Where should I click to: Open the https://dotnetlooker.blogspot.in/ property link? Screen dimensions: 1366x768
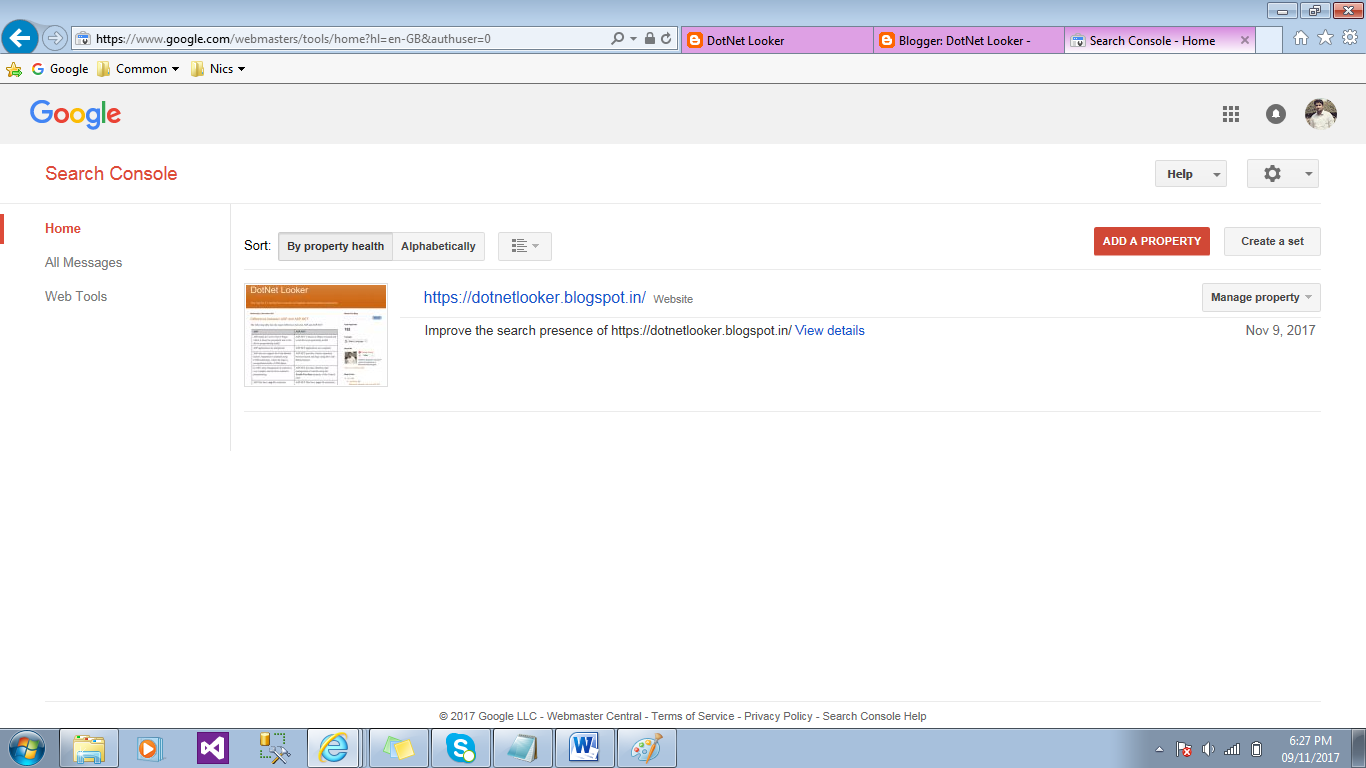click(x=535, y=297)
